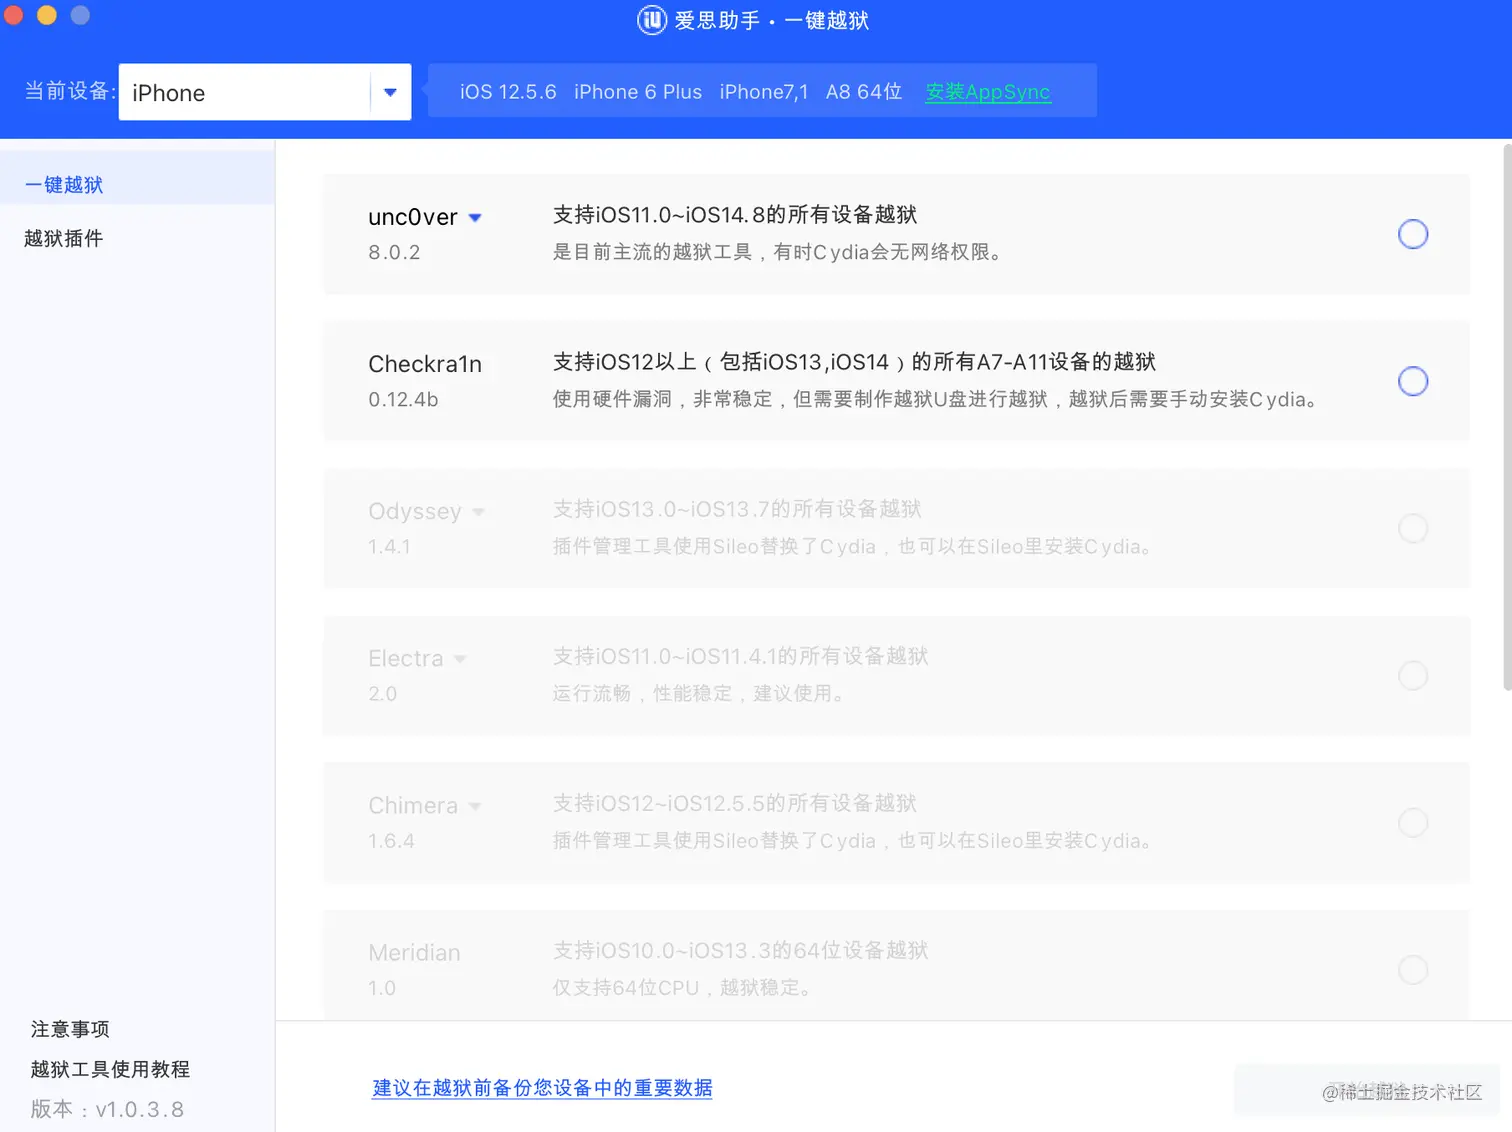Click the 安装AppSync link
The width and height of the screenshot is (1512, 1132).
tap(988, 92)
